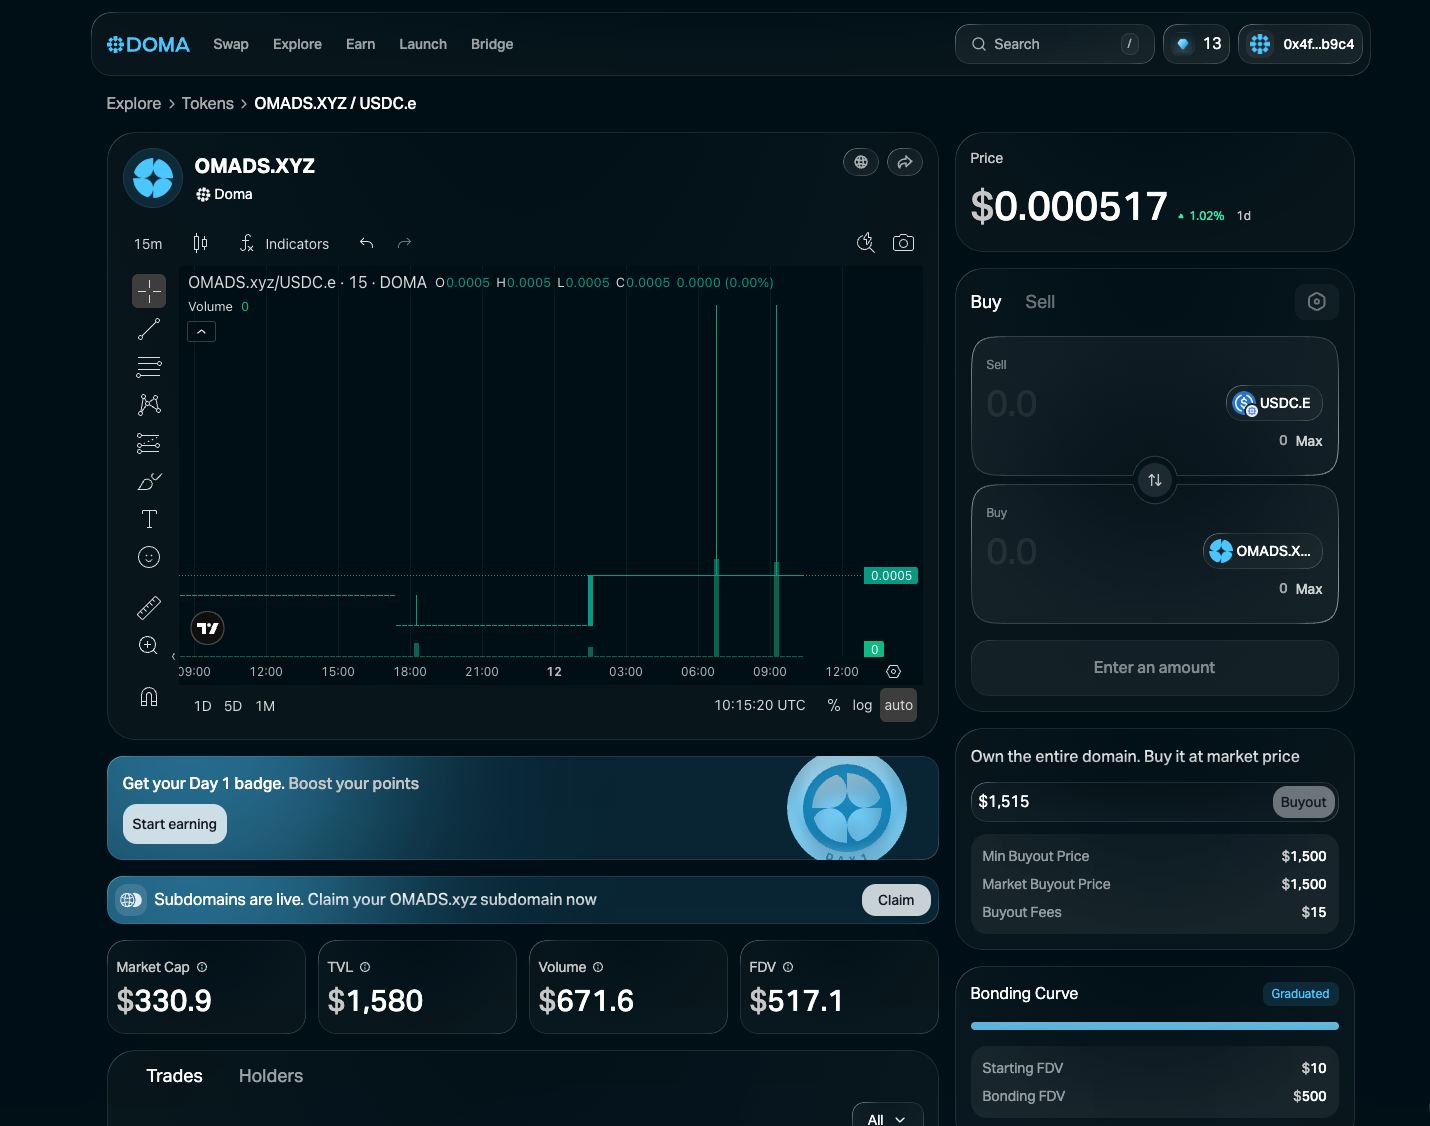1430x1126 pixels.
Task: Select the 1M chart range
Action: (265, 706)
